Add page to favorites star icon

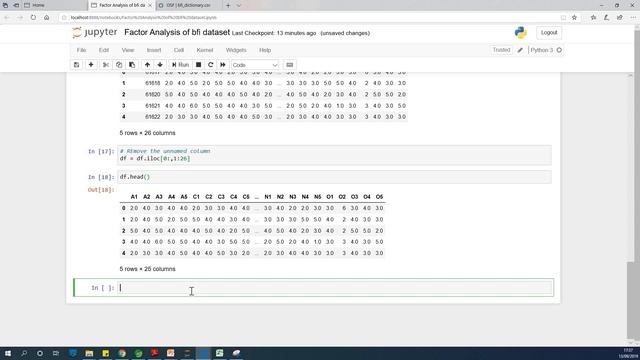[574, 18]
